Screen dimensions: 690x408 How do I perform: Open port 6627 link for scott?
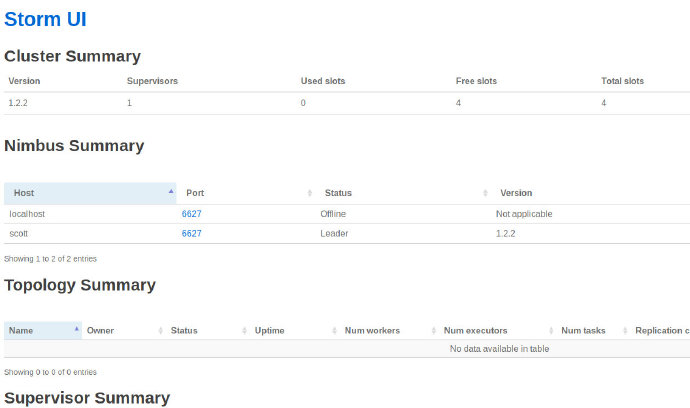pyautogui.click(x=191, y=233)
